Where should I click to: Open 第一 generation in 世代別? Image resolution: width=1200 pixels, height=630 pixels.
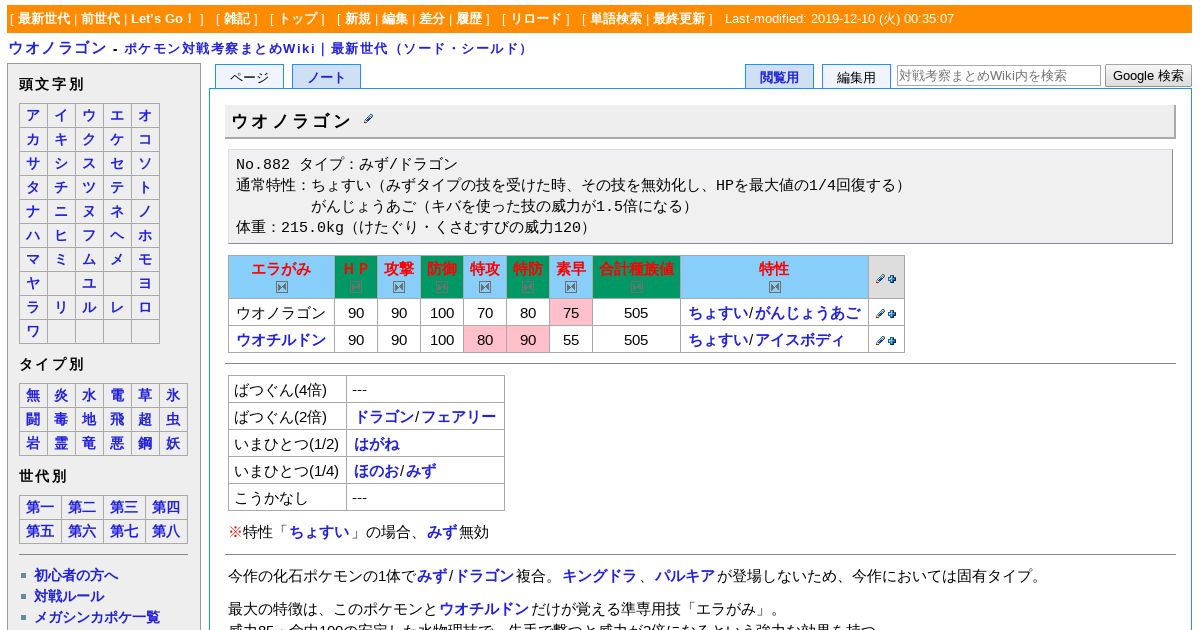[x=40, y=507]
